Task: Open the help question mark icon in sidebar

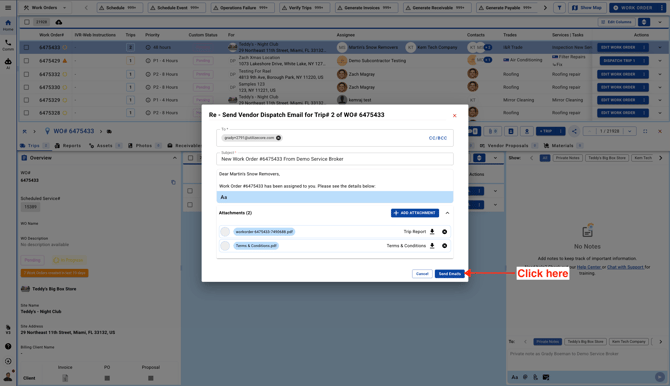Action: pos(8,347)
